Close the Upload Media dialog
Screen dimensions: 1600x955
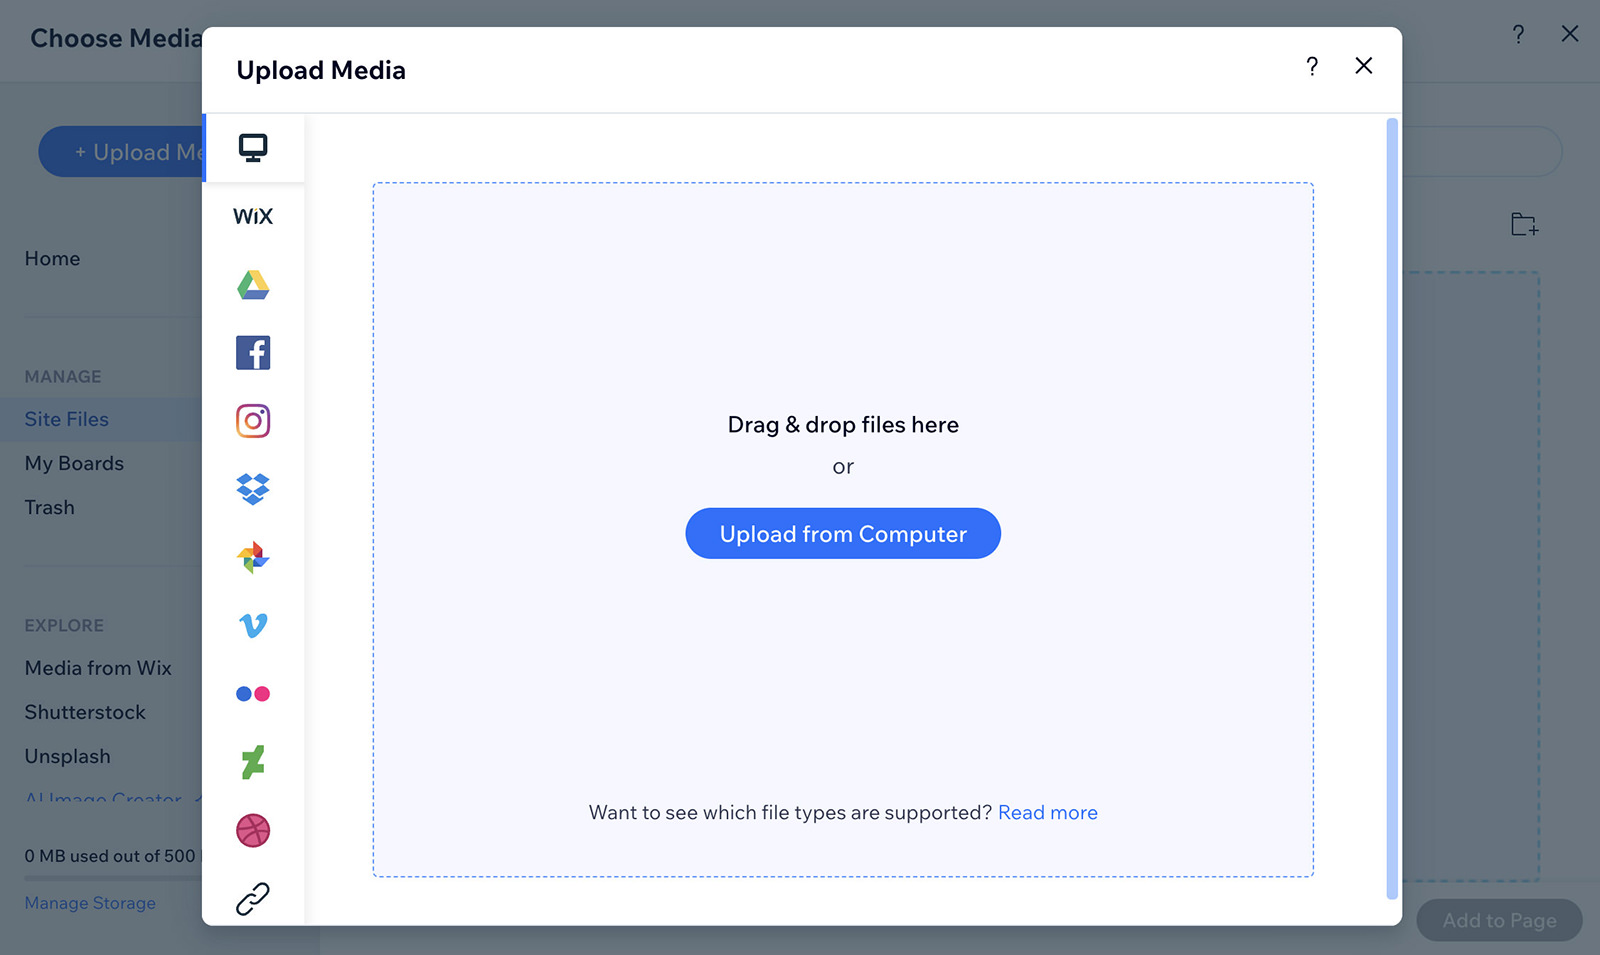(x=1364, y=66)
